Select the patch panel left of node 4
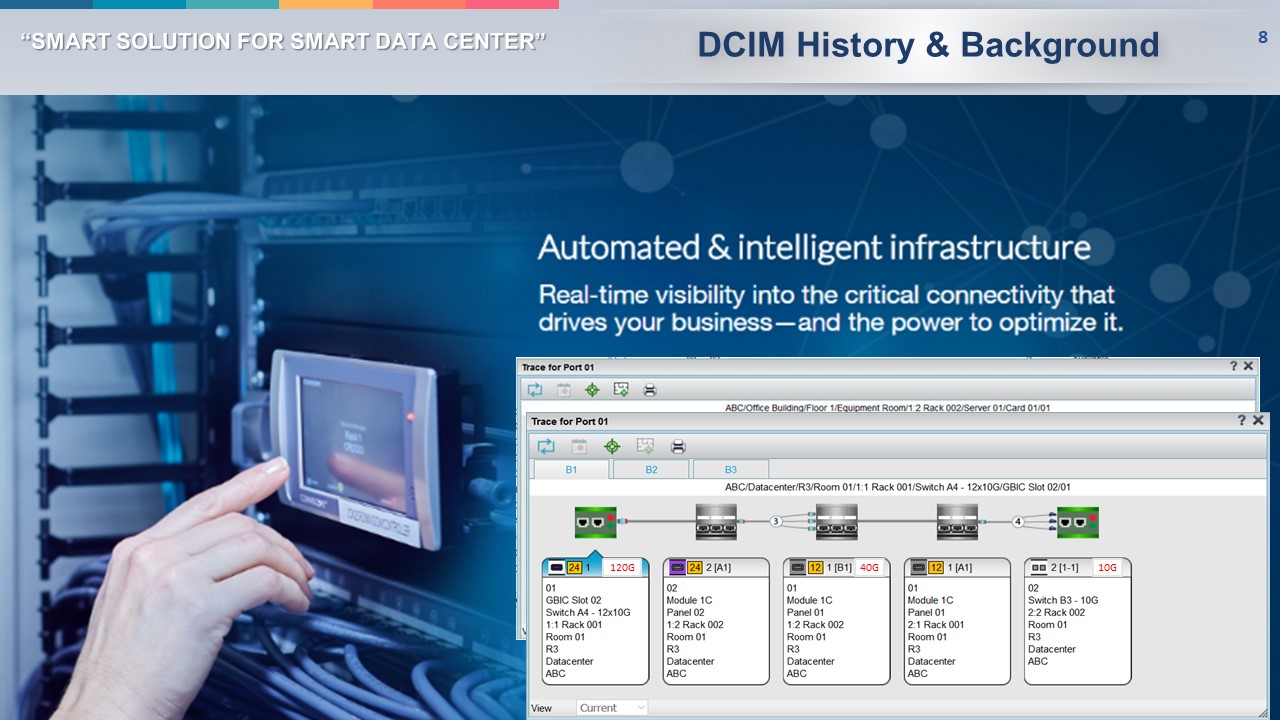Image resolution: width=1280 pixels, height=720 pixels. point(957,521)
